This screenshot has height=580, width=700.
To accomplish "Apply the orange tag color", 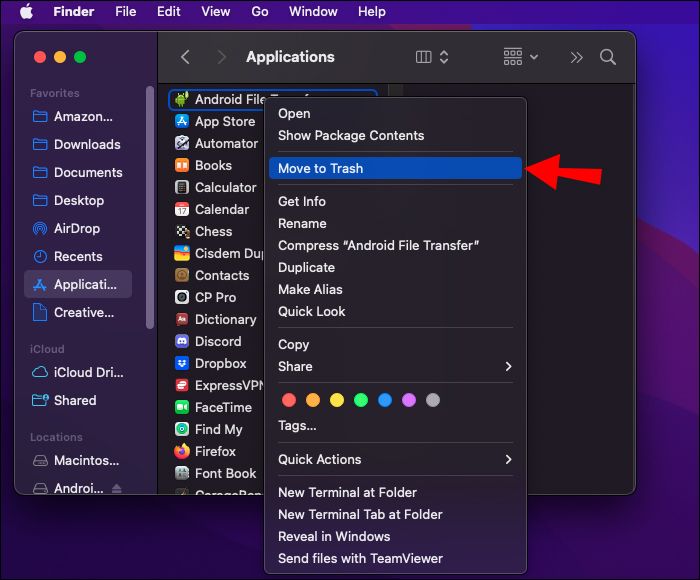I will [x=313, y=400].
